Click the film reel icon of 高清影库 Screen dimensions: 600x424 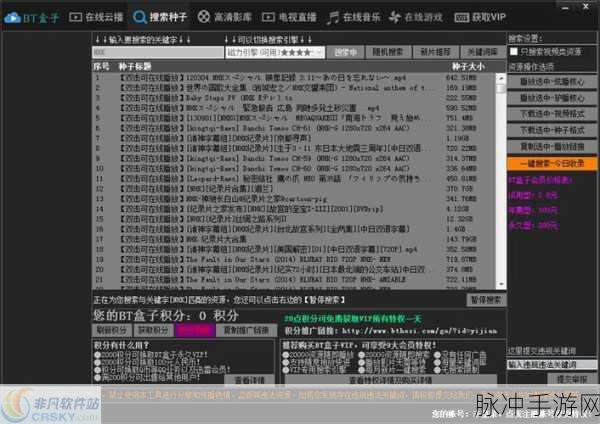point(204,17)
